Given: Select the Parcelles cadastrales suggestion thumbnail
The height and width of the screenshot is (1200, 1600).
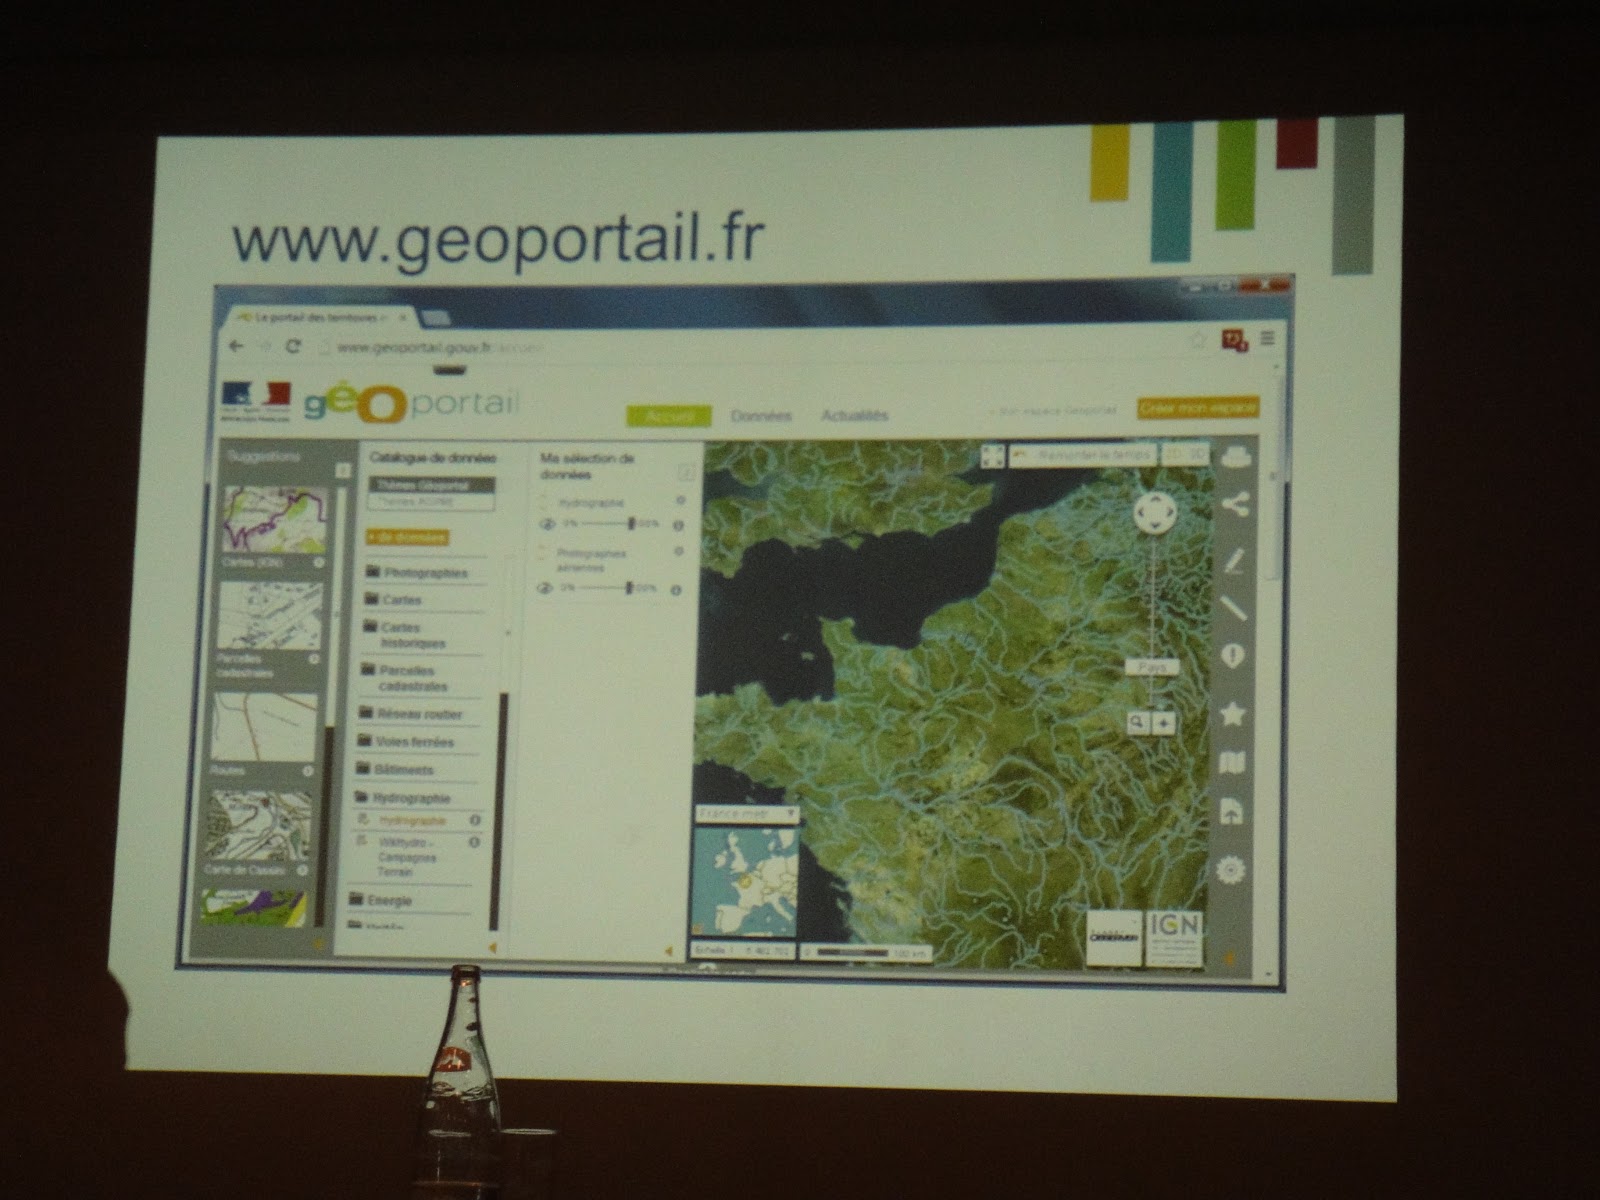Looking at the screenshot, I should [x=268, y=615].
